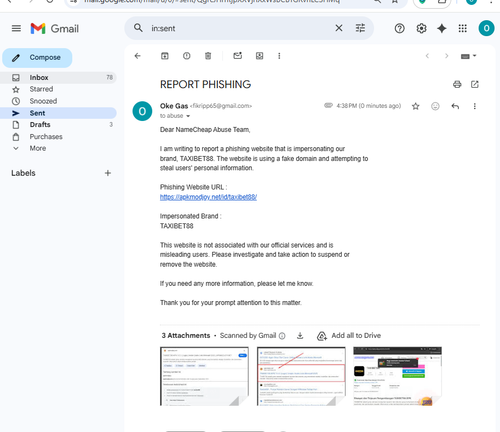Open the apkmodjoy.net phishing URL link

click(x=208, y=197)
